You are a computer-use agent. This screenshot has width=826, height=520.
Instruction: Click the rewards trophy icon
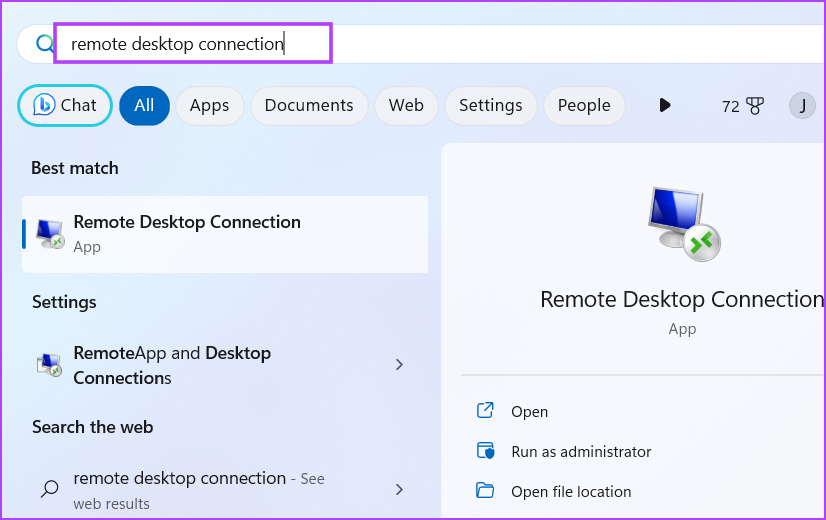(755, 106)
